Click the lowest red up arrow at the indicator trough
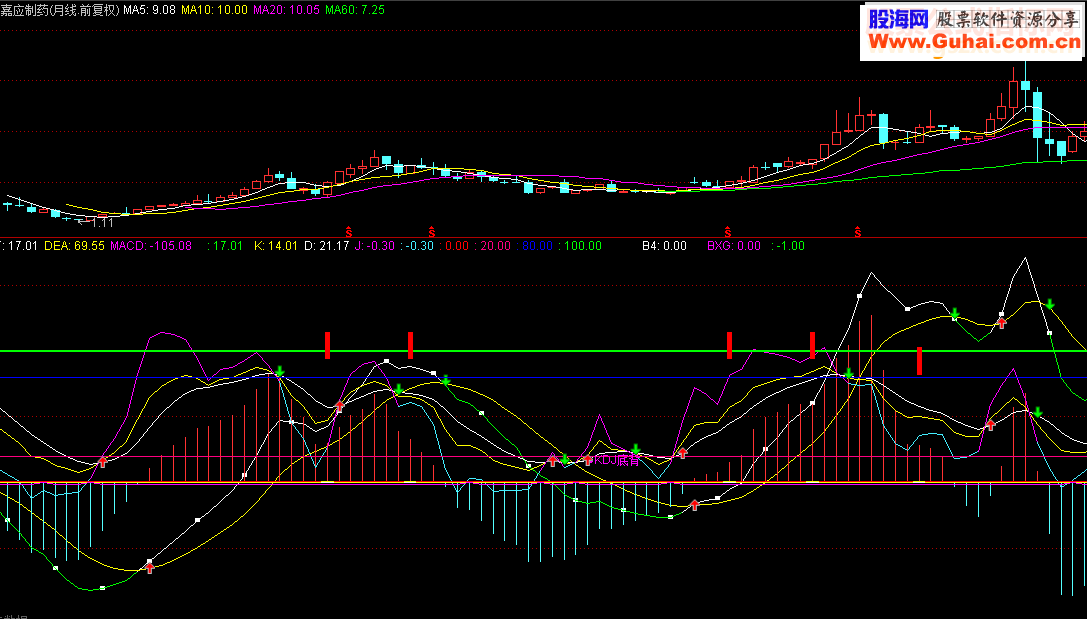Image resolution: width=1087 pixels, height=619 pixels. pos(150,568)
